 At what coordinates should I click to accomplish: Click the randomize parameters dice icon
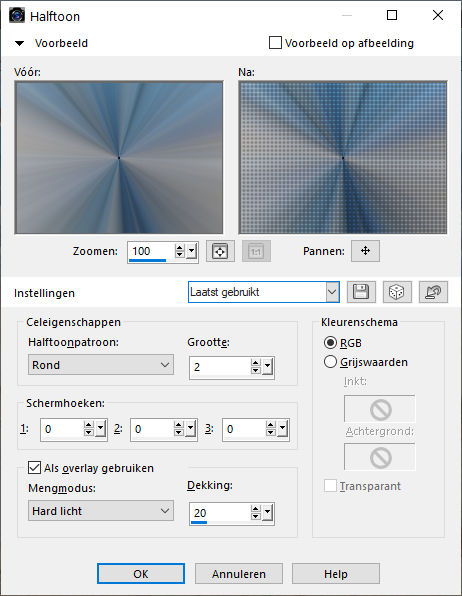(x=397, y=292)
